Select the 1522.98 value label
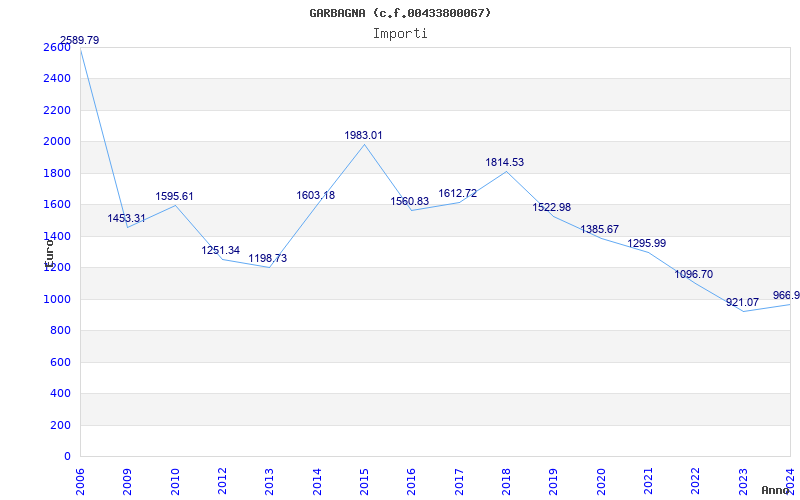 click(x=552, y=207)
